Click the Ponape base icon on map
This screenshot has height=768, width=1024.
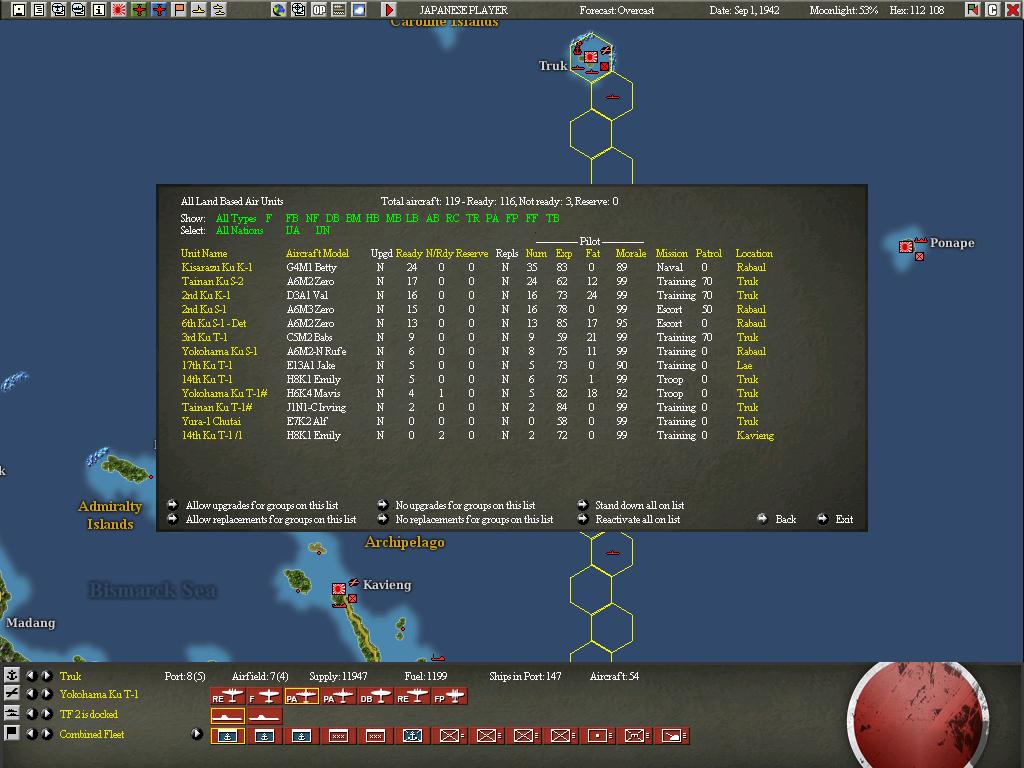906,246
